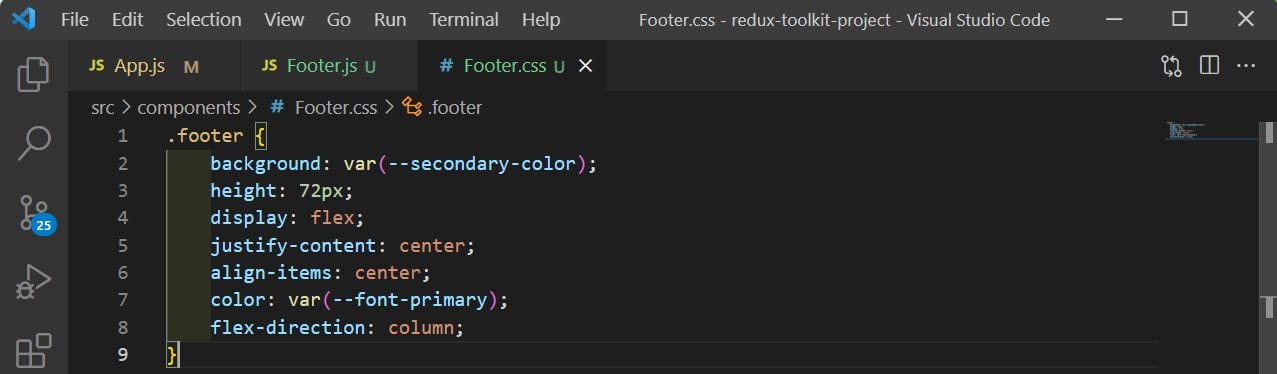
Task: Open the File menu
Action: tap(75, 19)
